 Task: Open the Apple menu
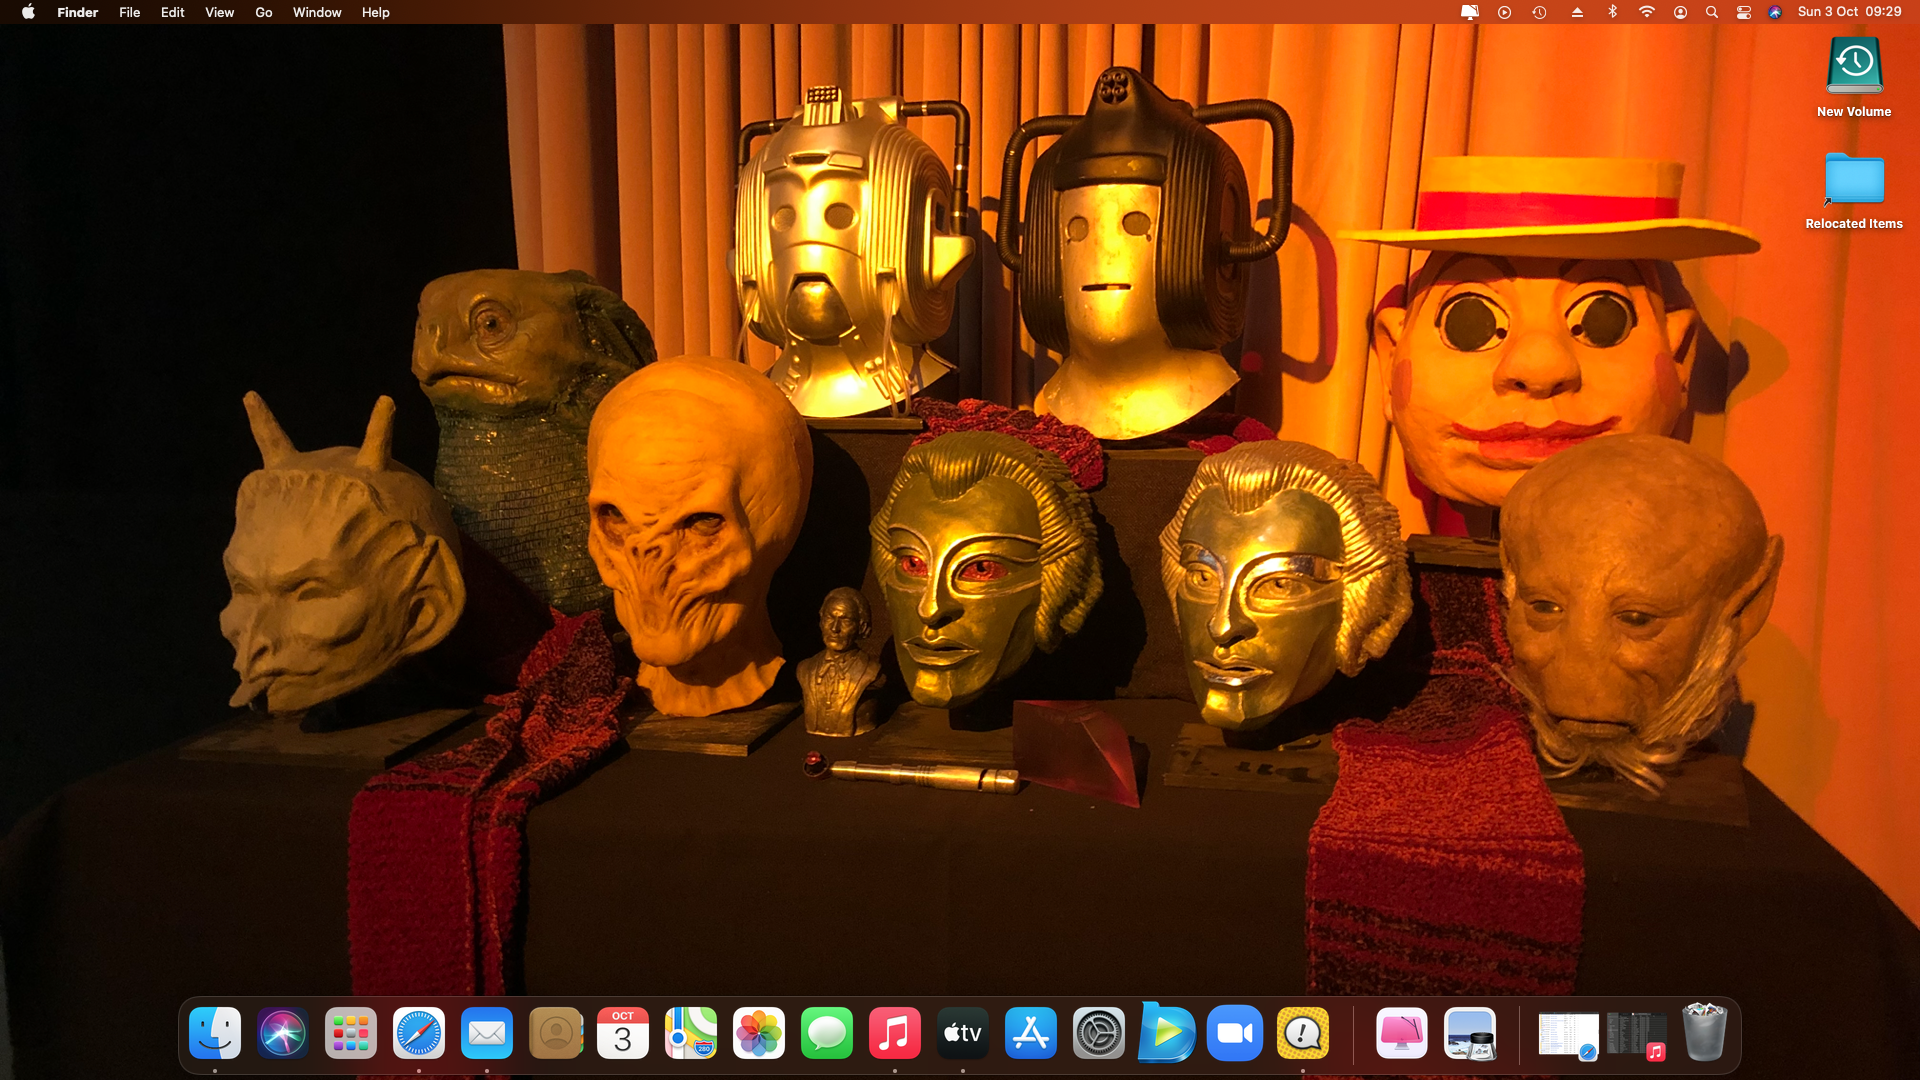(x=28, y=12)
